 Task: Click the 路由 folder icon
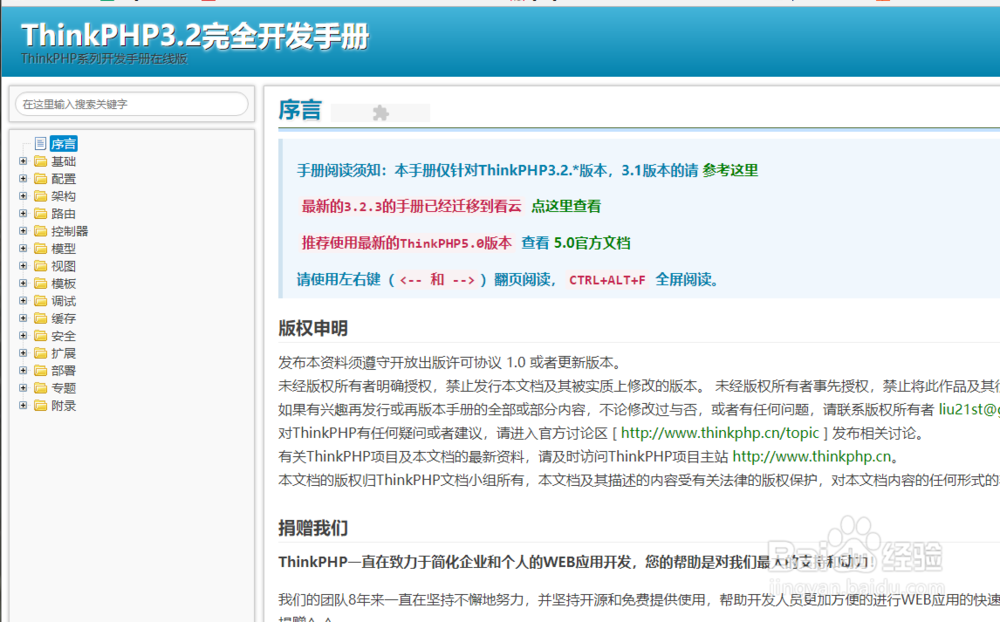click(x=41, y=213)
